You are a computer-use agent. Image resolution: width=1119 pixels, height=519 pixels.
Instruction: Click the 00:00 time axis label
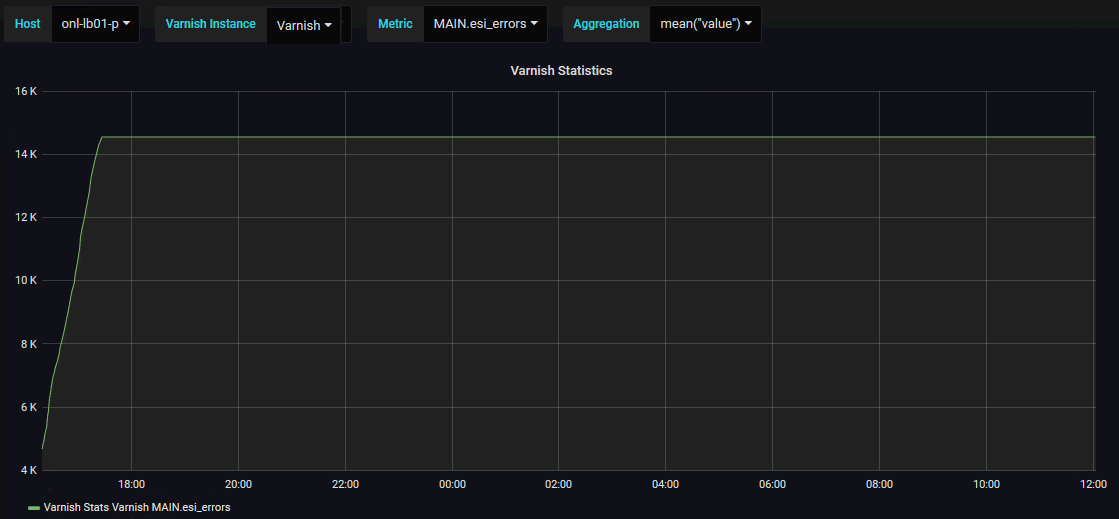click(452, 484)
